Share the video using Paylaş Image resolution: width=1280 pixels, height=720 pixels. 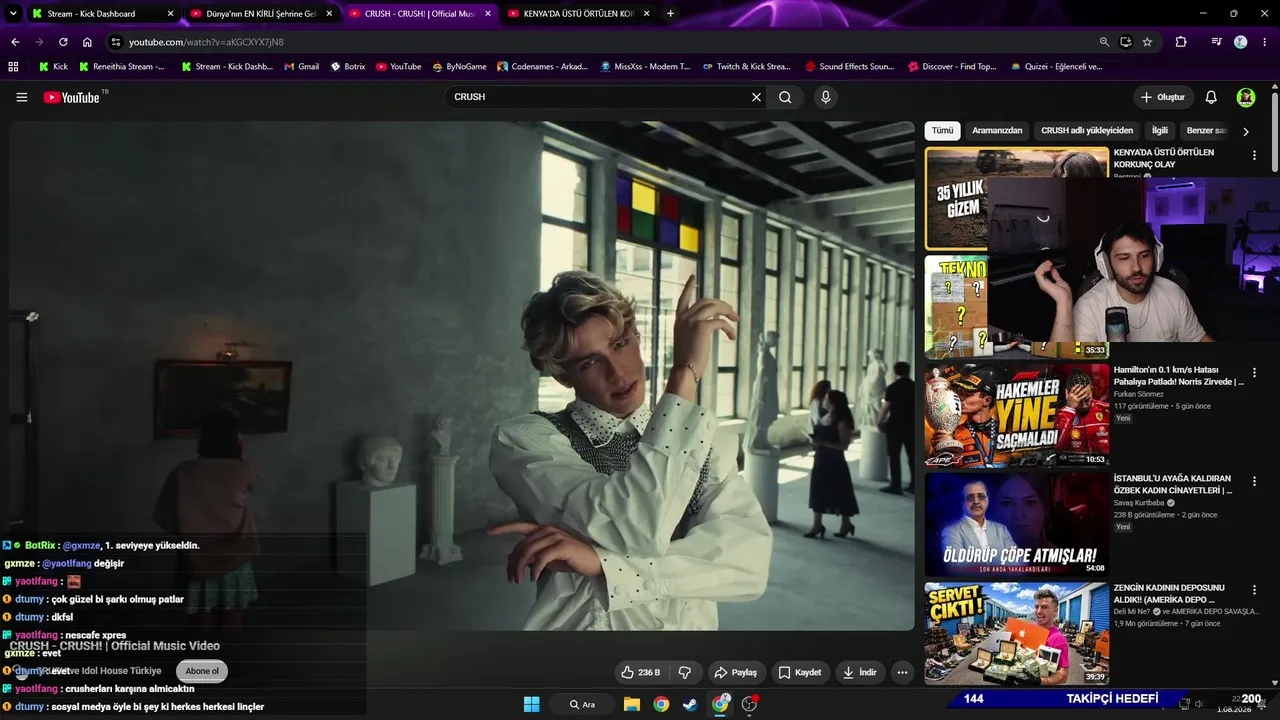(x=735, y=672)
